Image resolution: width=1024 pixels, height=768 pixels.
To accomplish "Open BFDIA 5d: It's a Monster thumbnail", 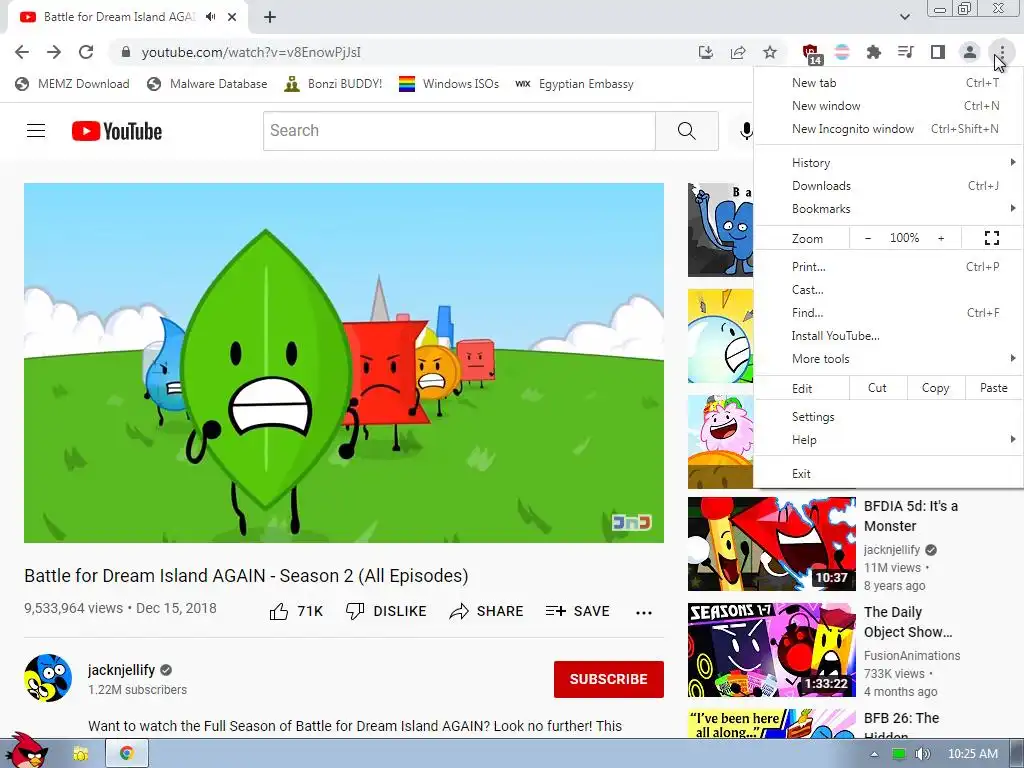I will (771, 544).
